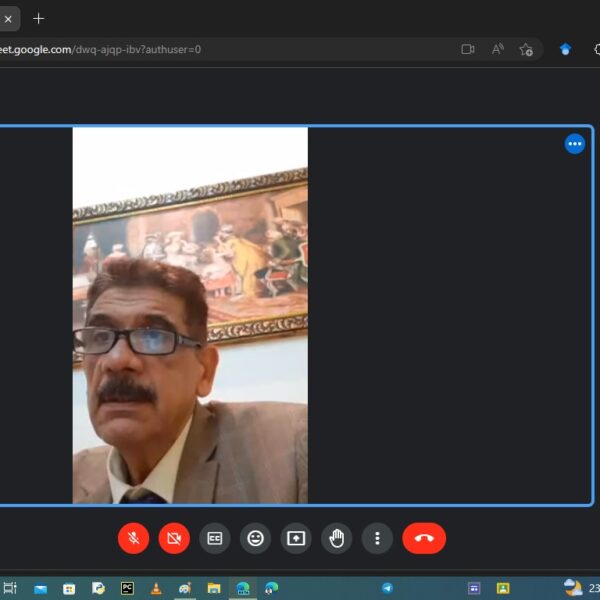
Task: Open File Explorer from the taskbar
Action: tap(213, 588)
